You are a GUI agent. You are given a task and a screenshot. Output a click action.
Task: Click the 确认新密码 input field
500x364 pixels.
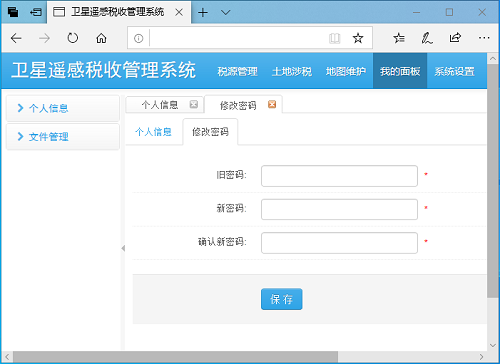(339, 243)
